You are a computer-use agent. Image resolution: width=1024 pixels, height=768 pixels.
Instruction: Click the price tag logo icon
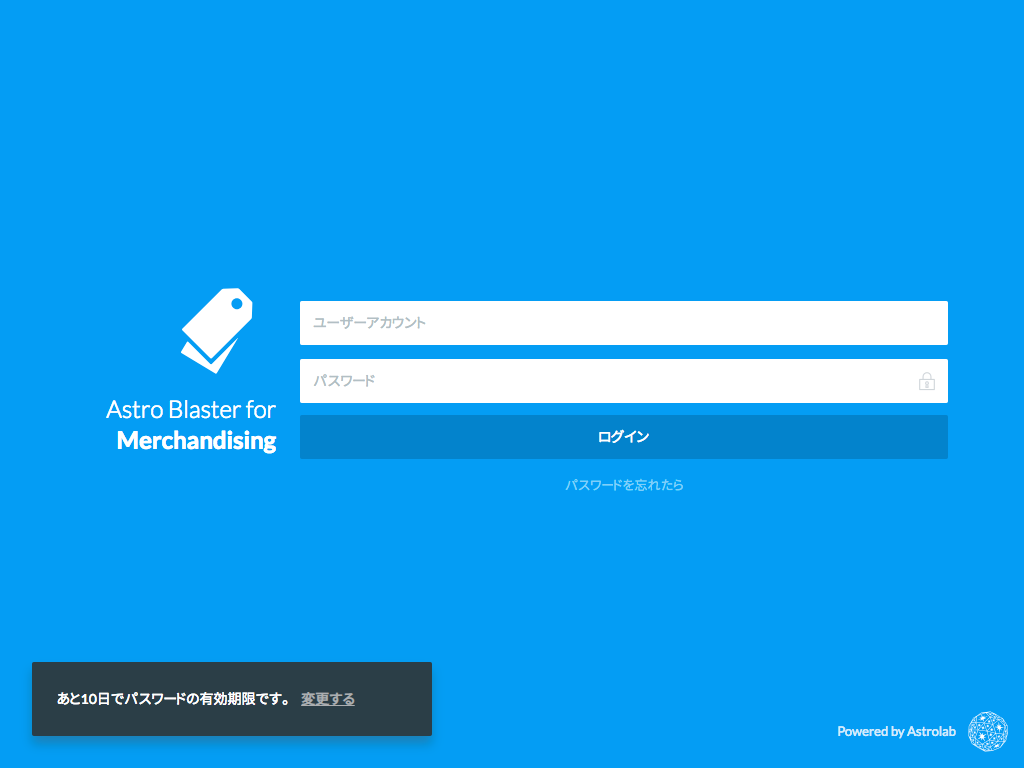click(217, 330)
